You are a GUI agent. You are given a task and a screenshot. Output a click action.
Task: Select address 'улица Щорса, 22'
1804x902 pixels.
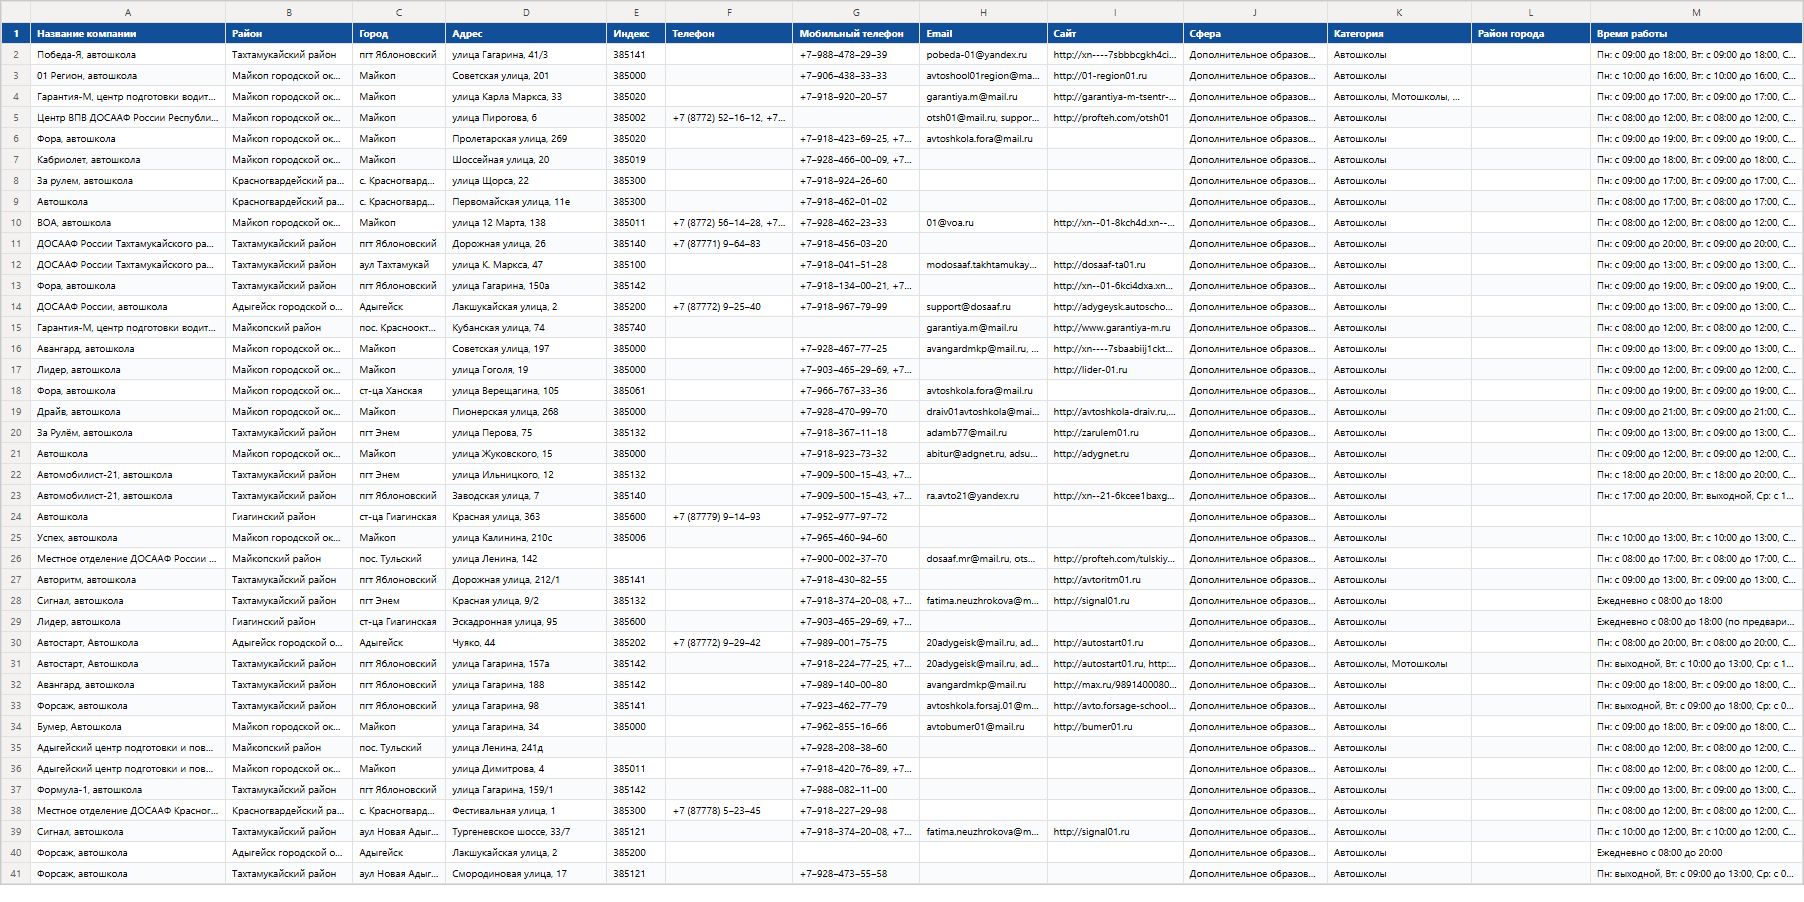point(526,180)
